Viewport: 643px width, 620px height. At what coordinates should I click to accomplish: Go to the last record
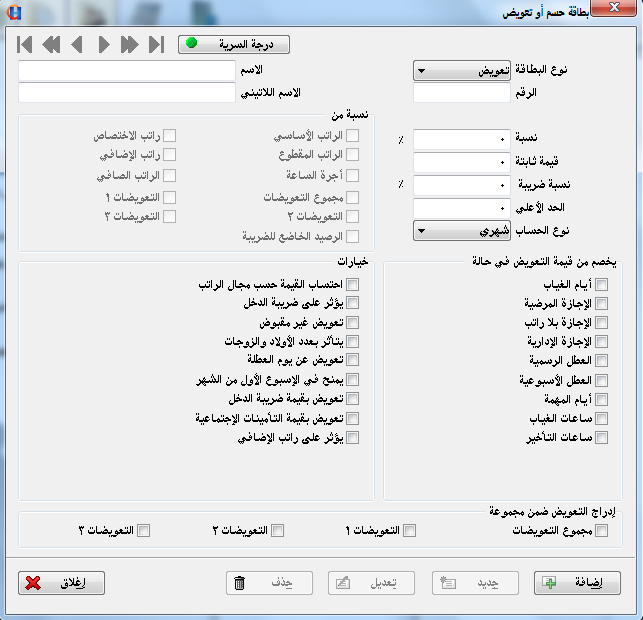pos(156,44)
